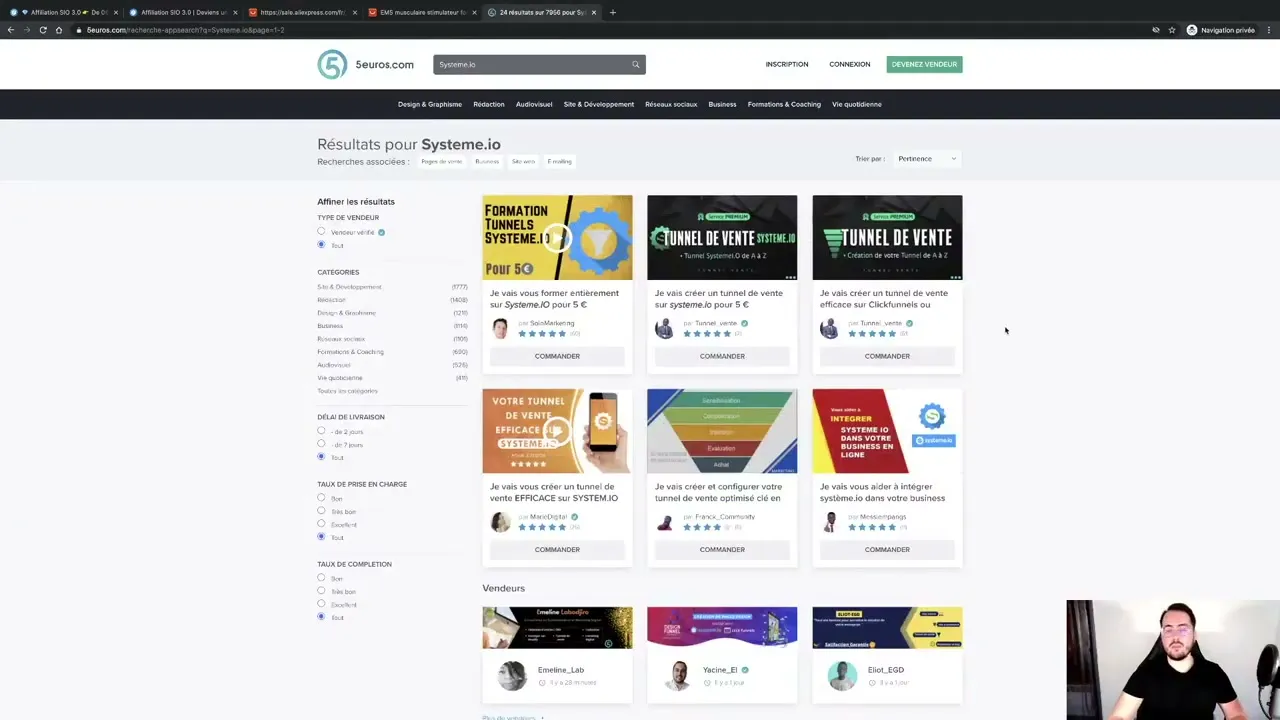Click Eliot_EGD's profile avatar
The height and width of the screenshot is (720, 1280).
(x=842, y=676)
